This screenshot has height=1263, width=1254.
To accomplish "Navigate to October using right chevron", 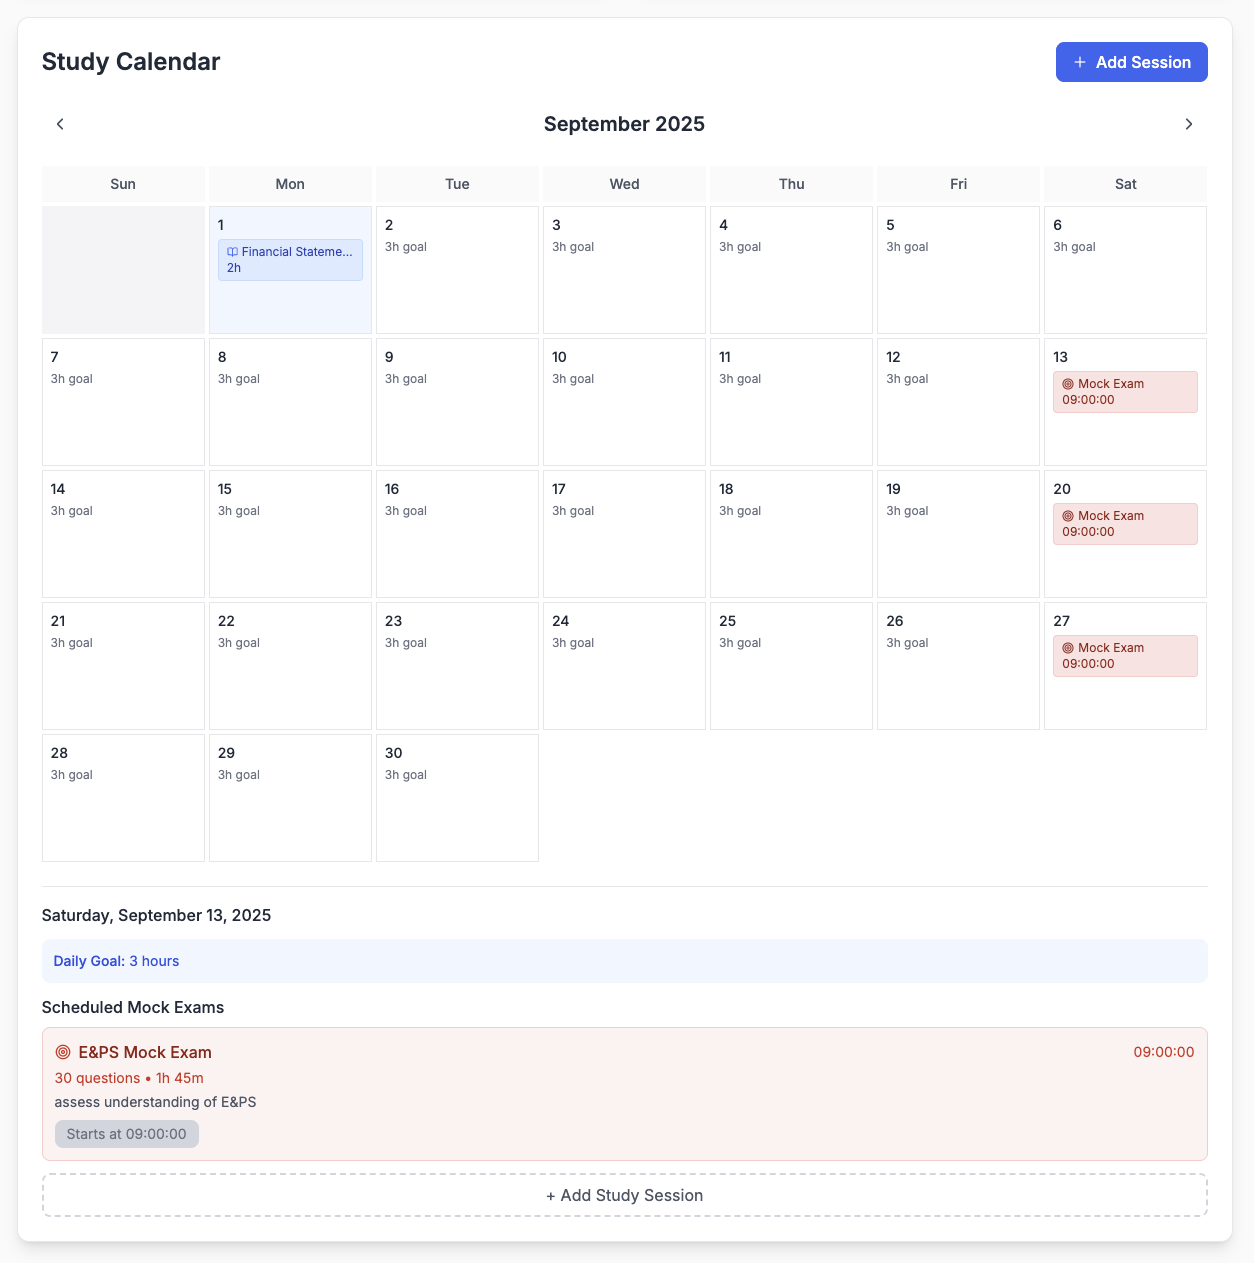I will (1189, 124).
